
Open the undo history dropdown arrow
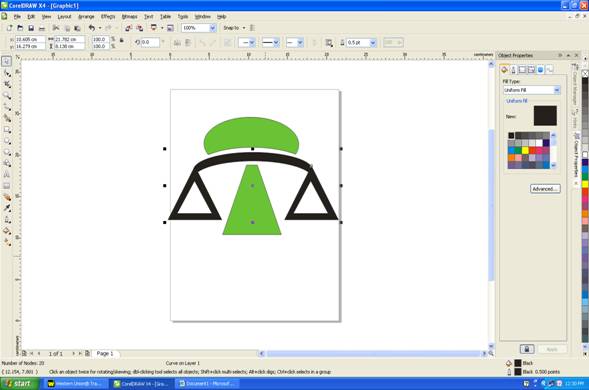[100, 28]
